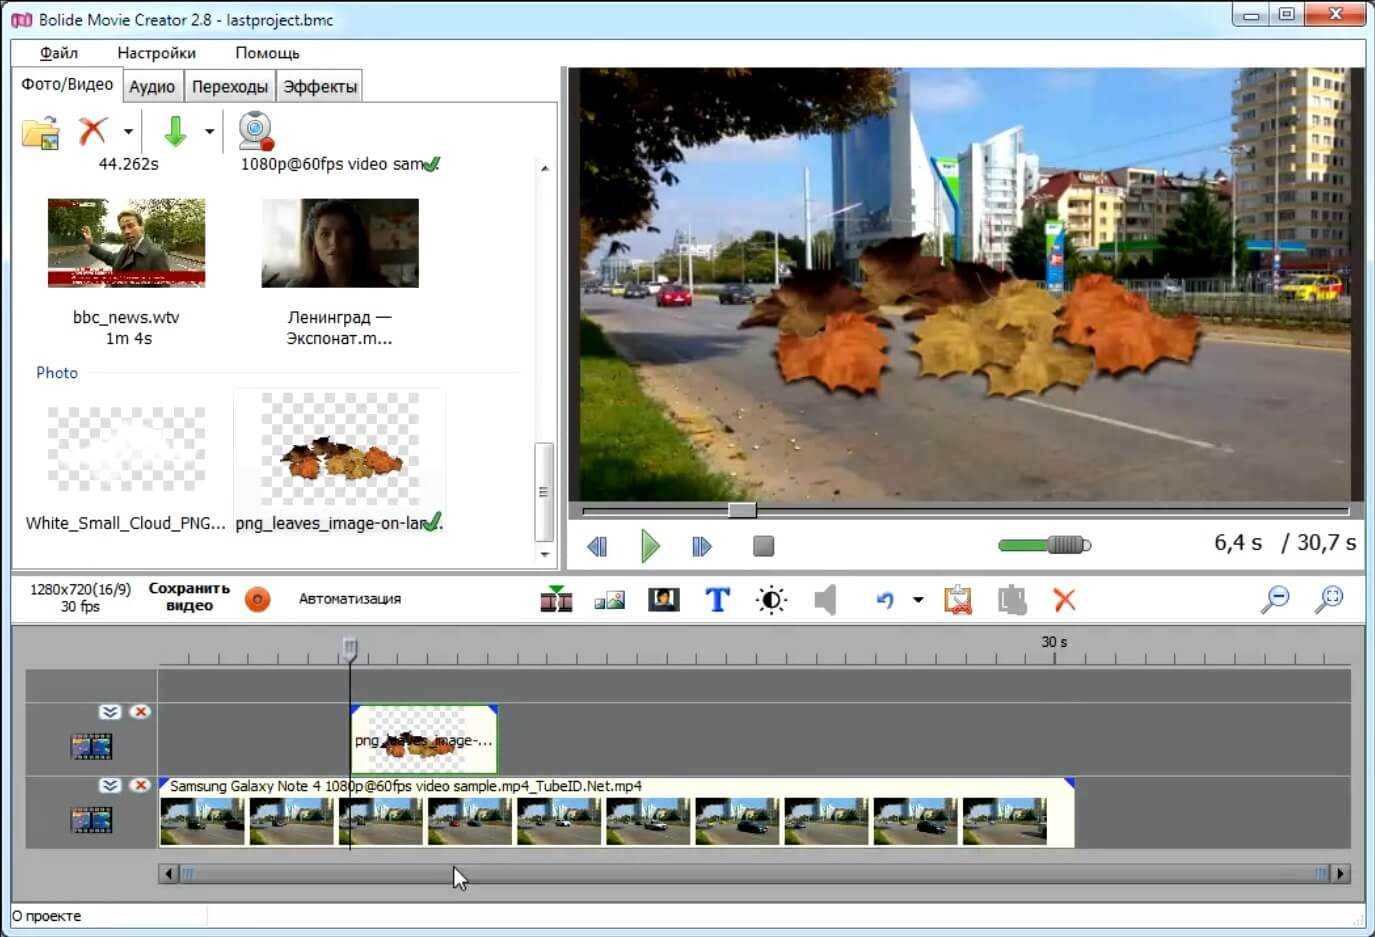1375x937 pixels.
Task: Click the blue T text tool
Action: 717,599
